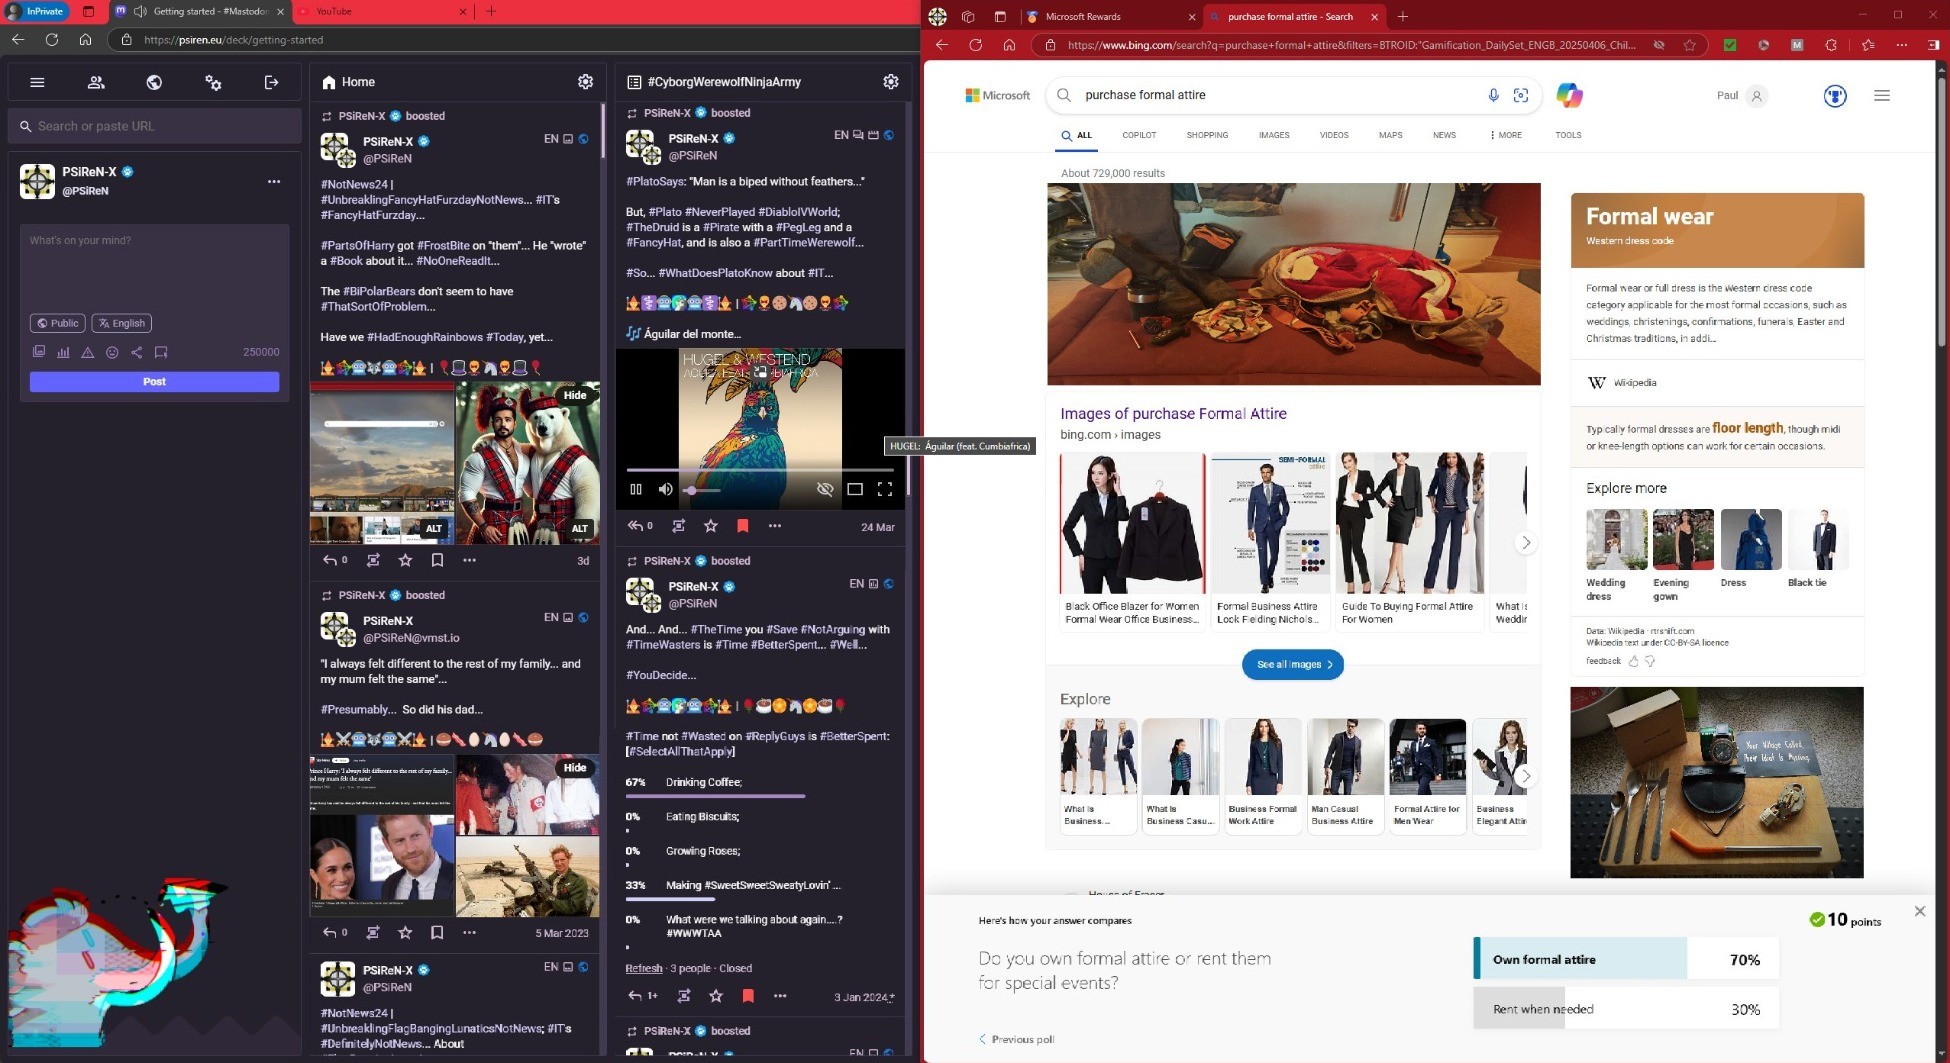Click the share icon in compose toolbar
Viewport: 1950px width, 1063px height.
click(x=137, y=352)
